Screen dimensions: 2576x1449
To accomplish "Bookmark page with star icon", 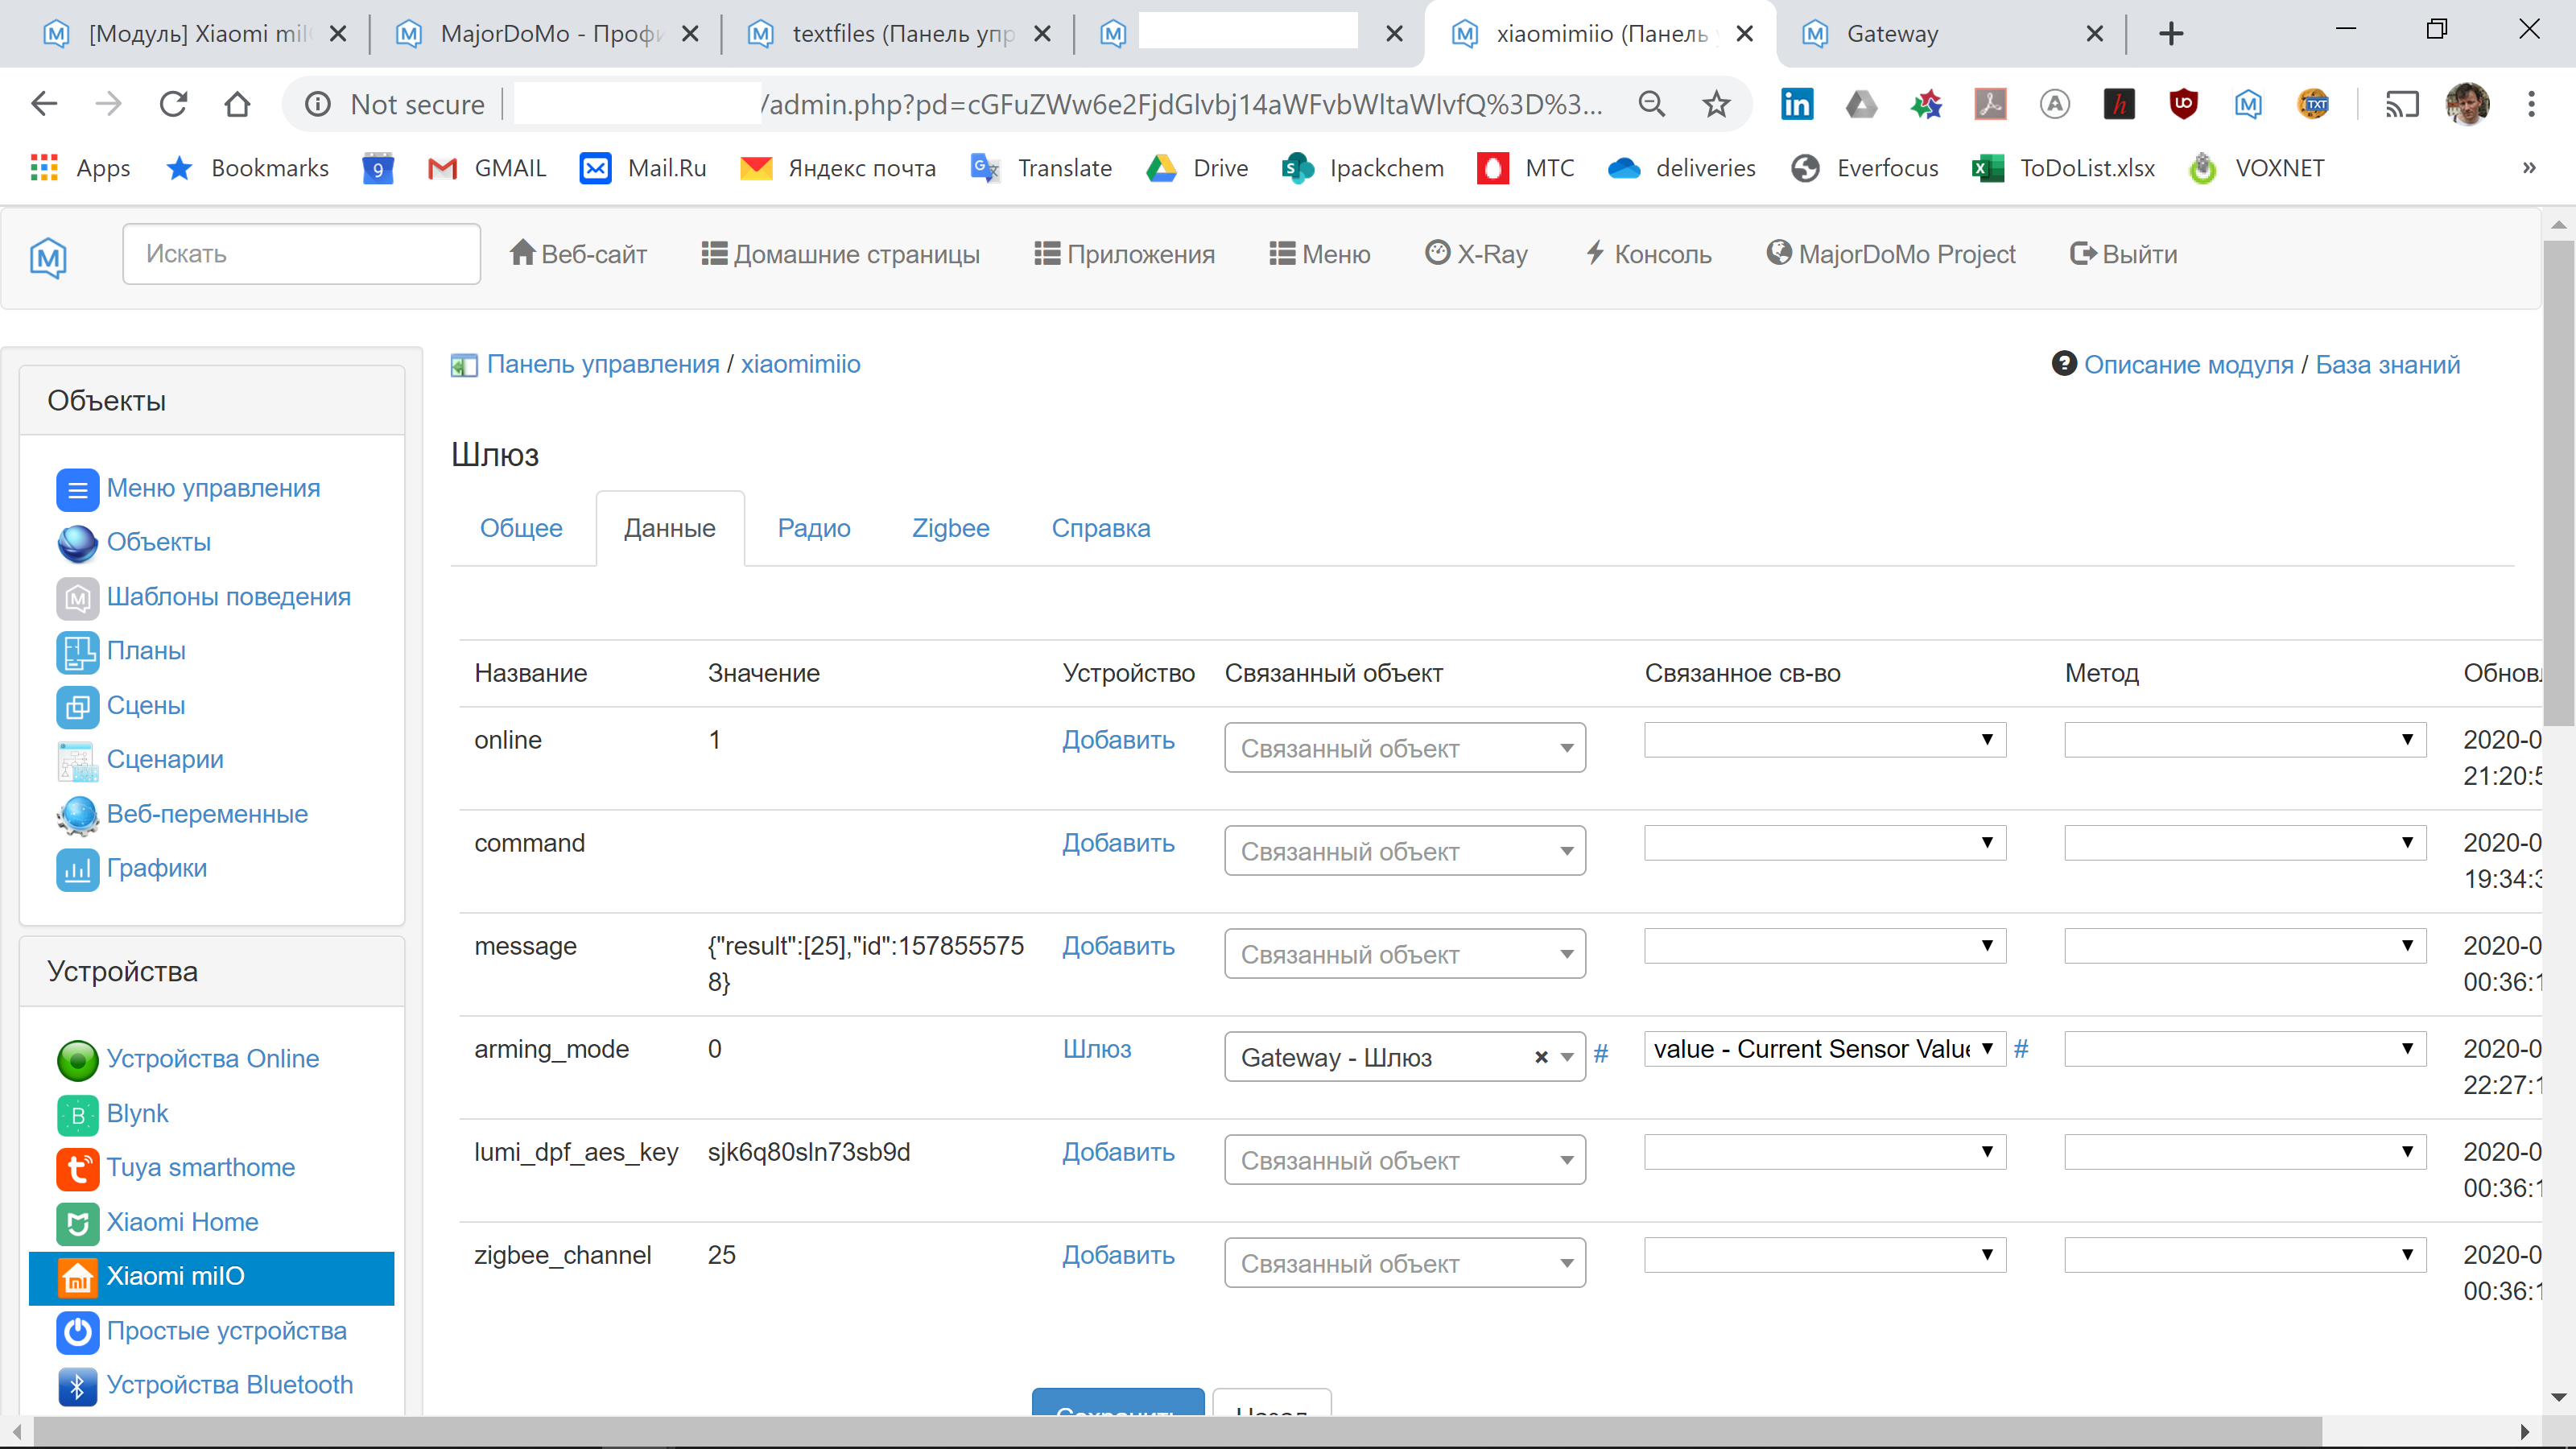I will coord(1716,104).
